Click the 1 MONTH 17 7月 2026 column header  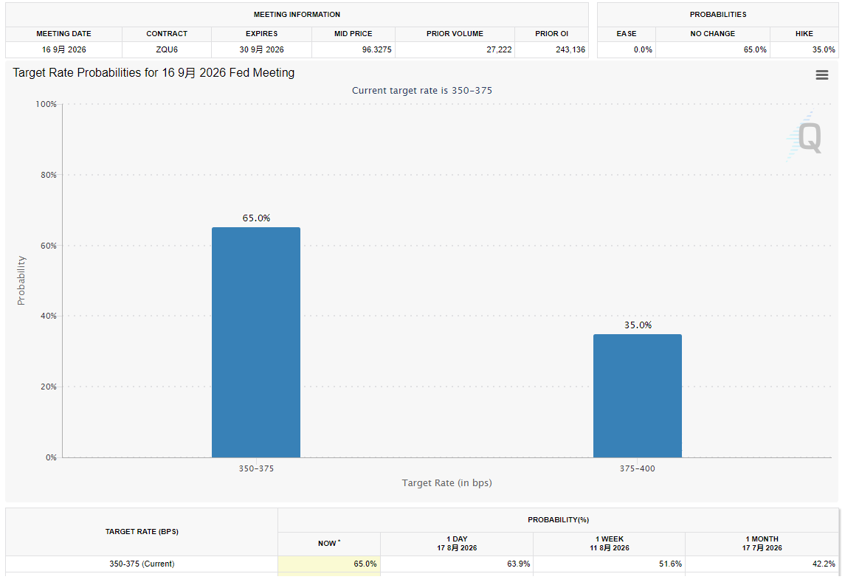tap(762, 544)
